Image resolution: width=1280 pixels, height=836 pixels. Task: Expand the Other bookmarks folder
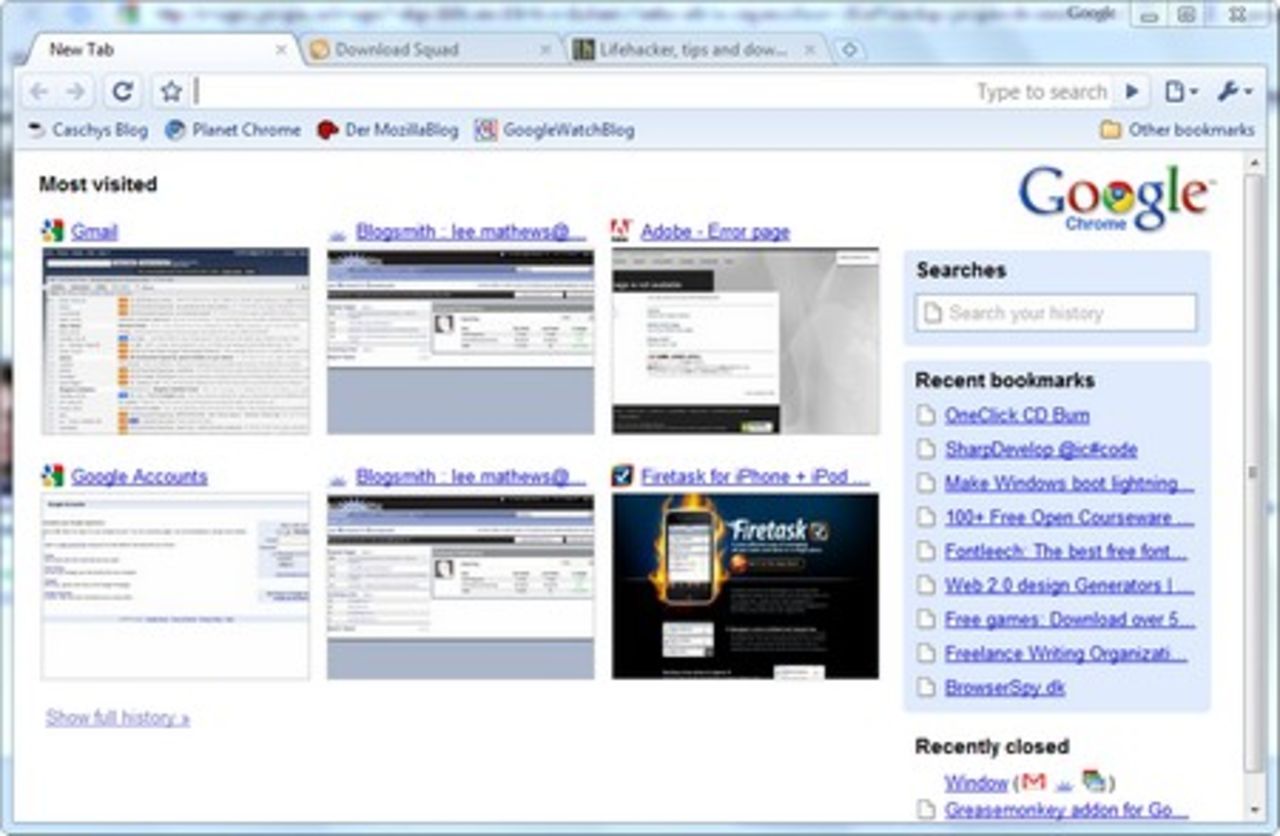[1176, 130]
